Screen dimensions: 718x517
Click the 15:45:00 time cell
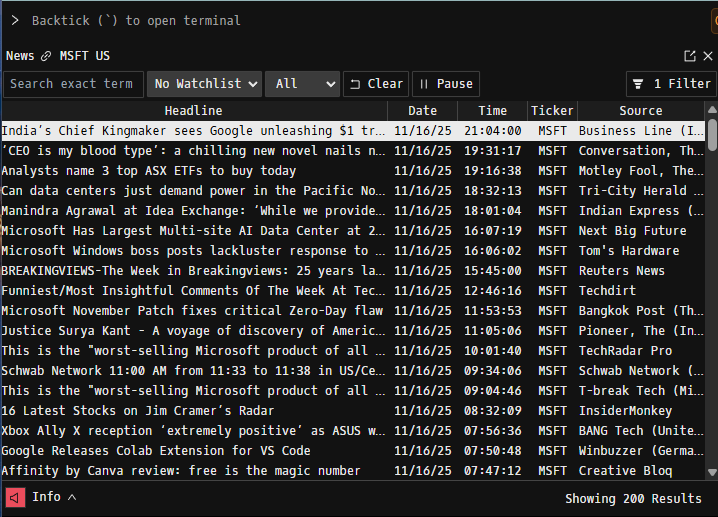(493, 271)
